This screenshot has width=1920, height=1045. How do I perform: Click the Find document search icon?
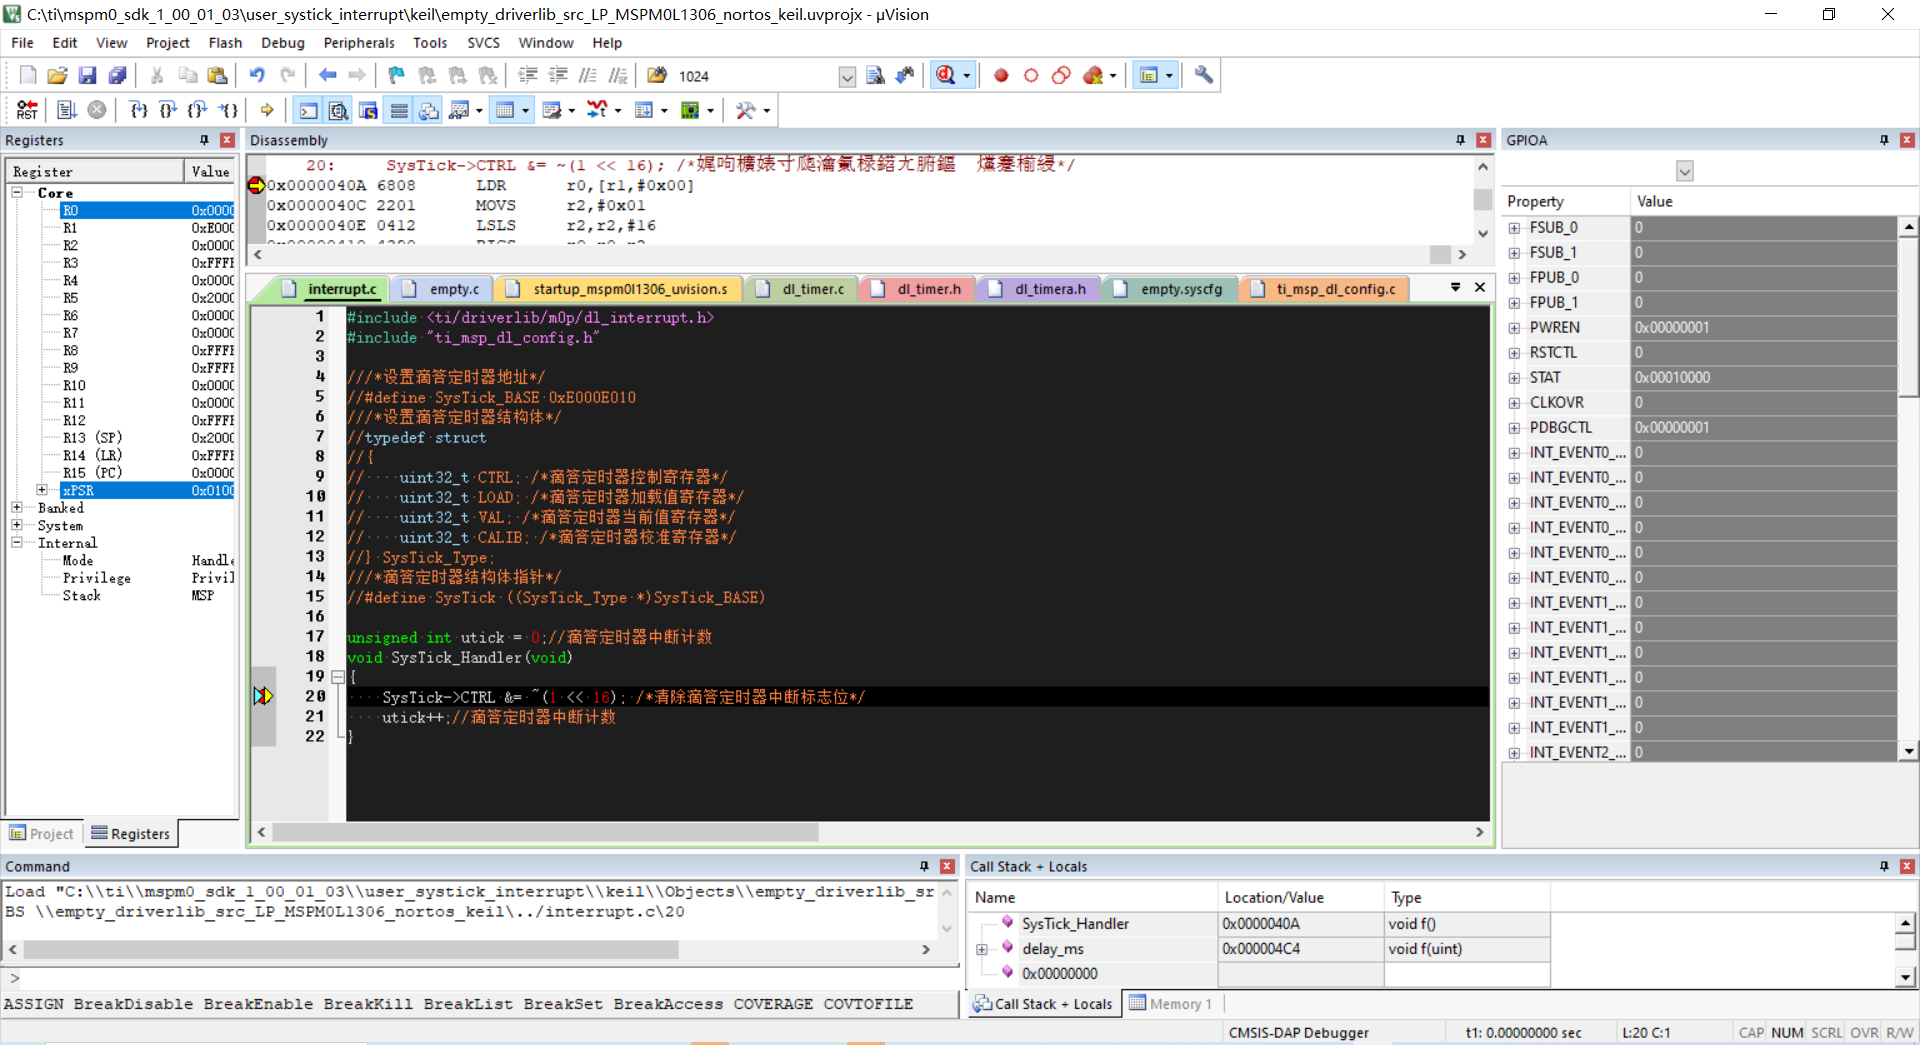click(x=875, y=75)
